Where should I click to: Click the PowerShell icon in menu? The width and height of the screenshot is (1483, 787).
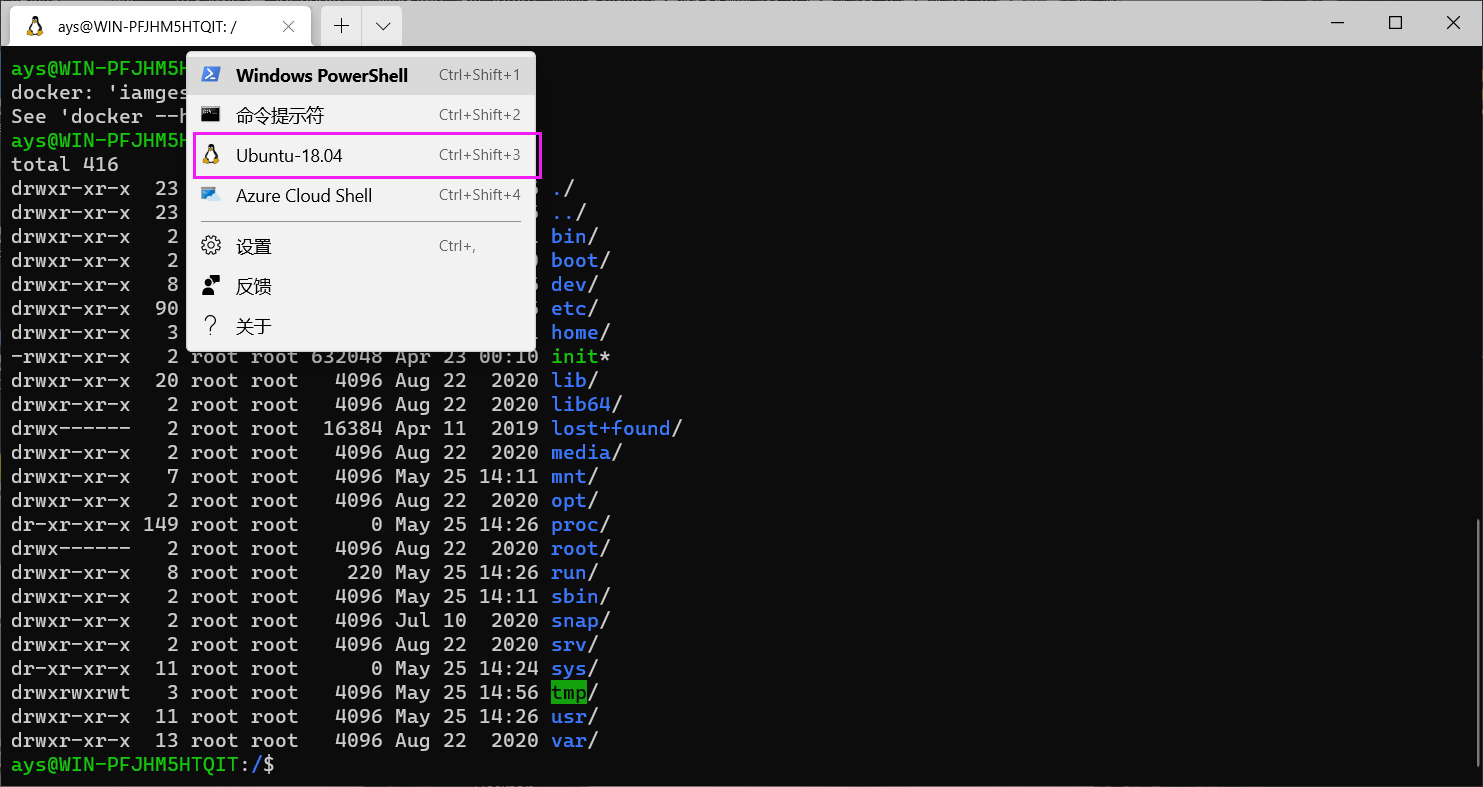[x=211, y=75]
